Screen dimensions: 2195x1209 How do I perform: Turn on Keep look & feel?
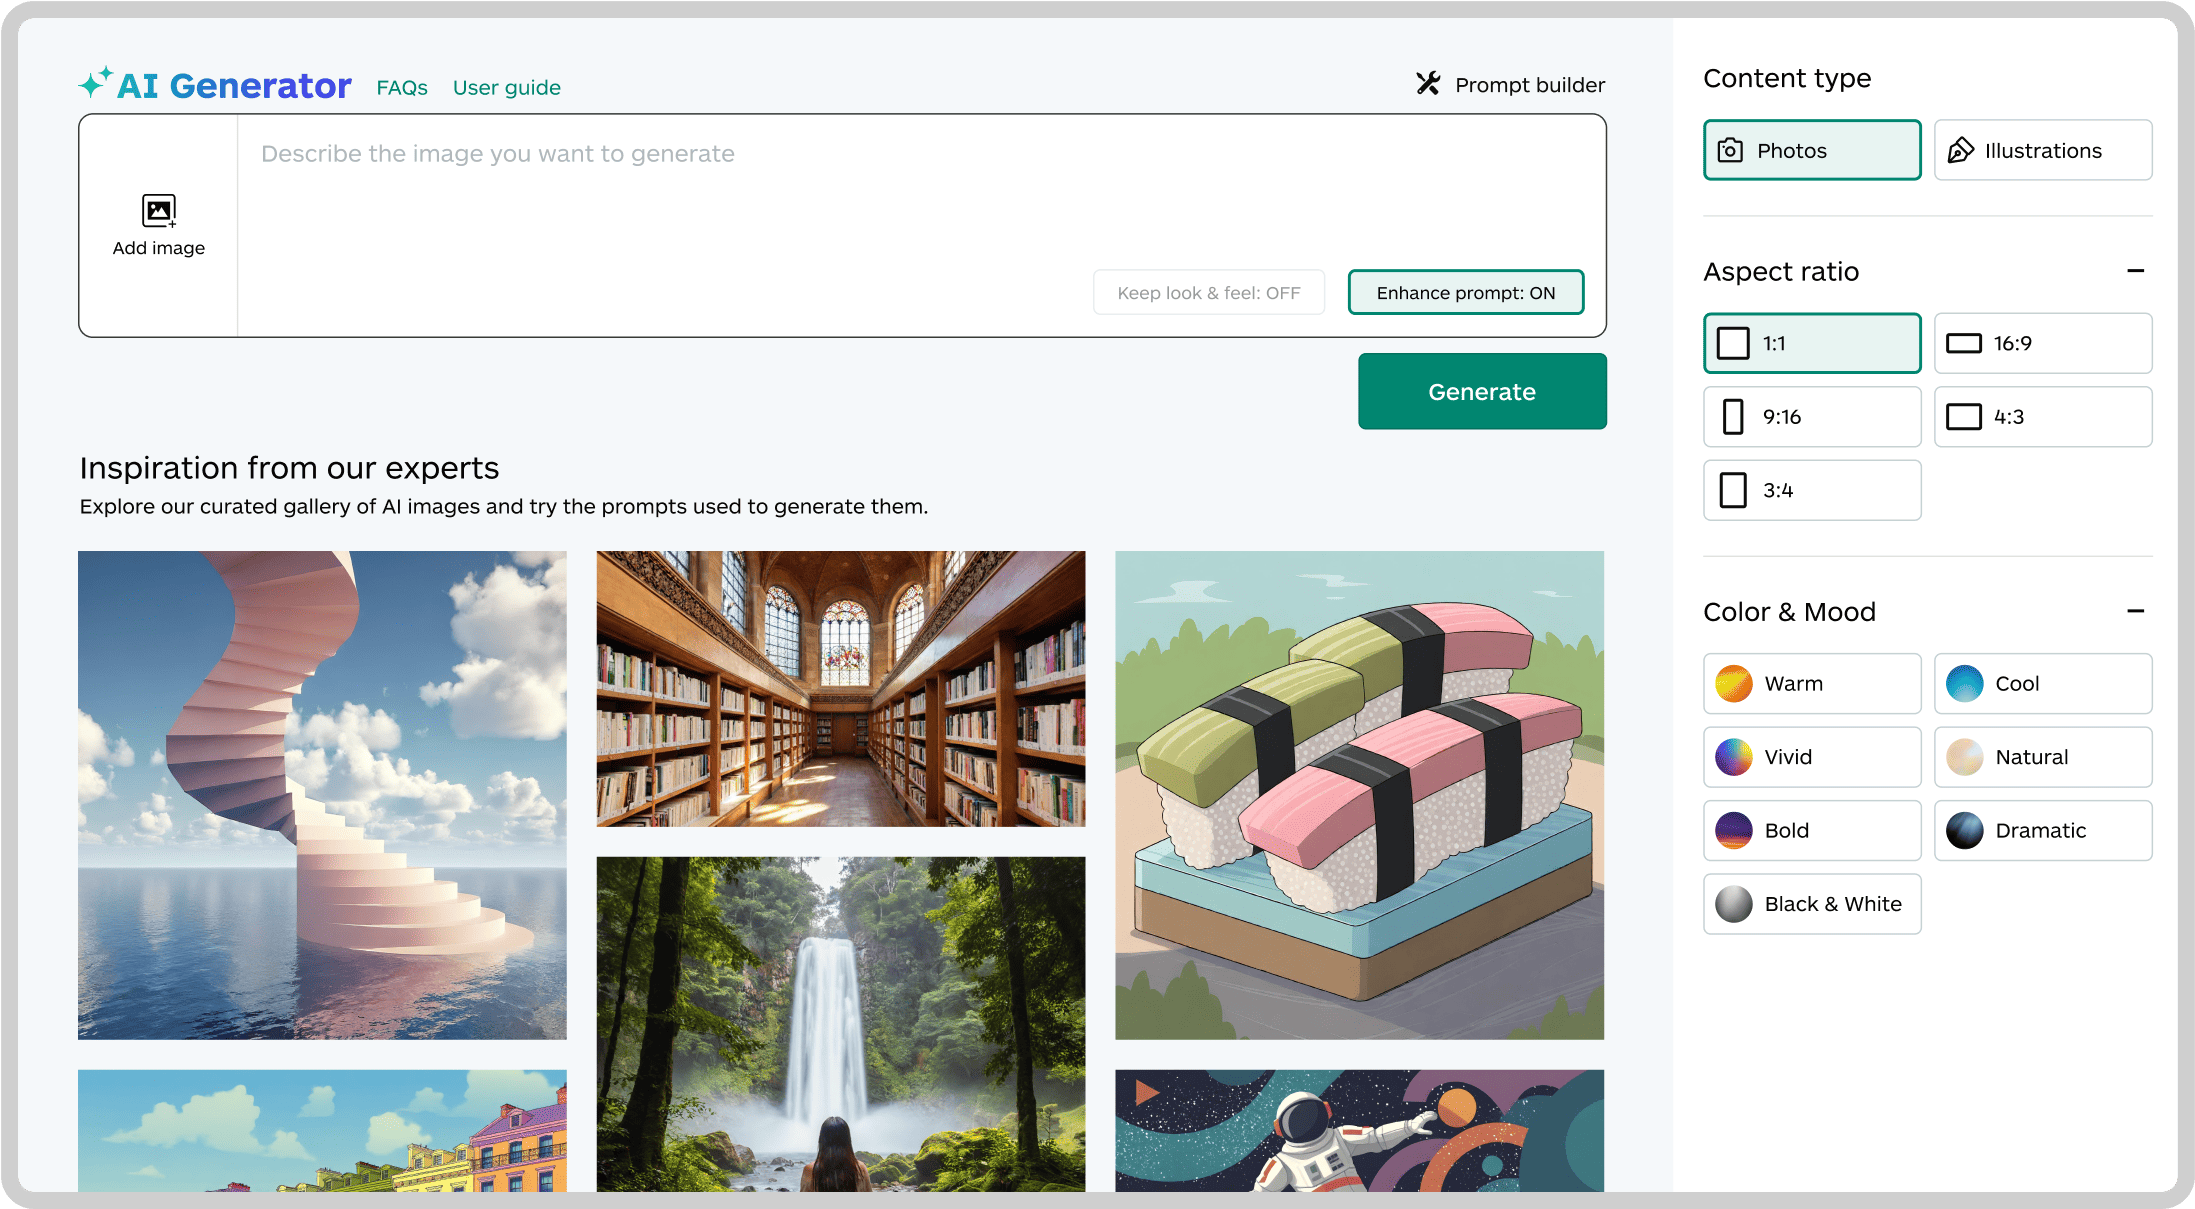pyautogui.click(x=1208, y=292)
